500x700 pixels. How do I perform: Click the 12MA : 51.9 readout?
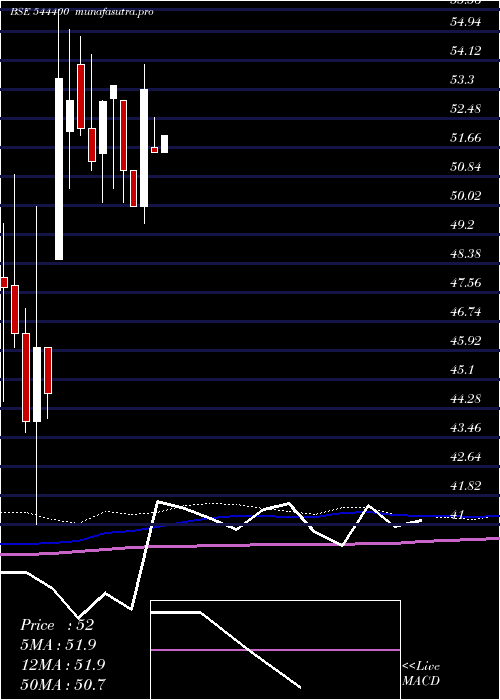tap(62, 664)
